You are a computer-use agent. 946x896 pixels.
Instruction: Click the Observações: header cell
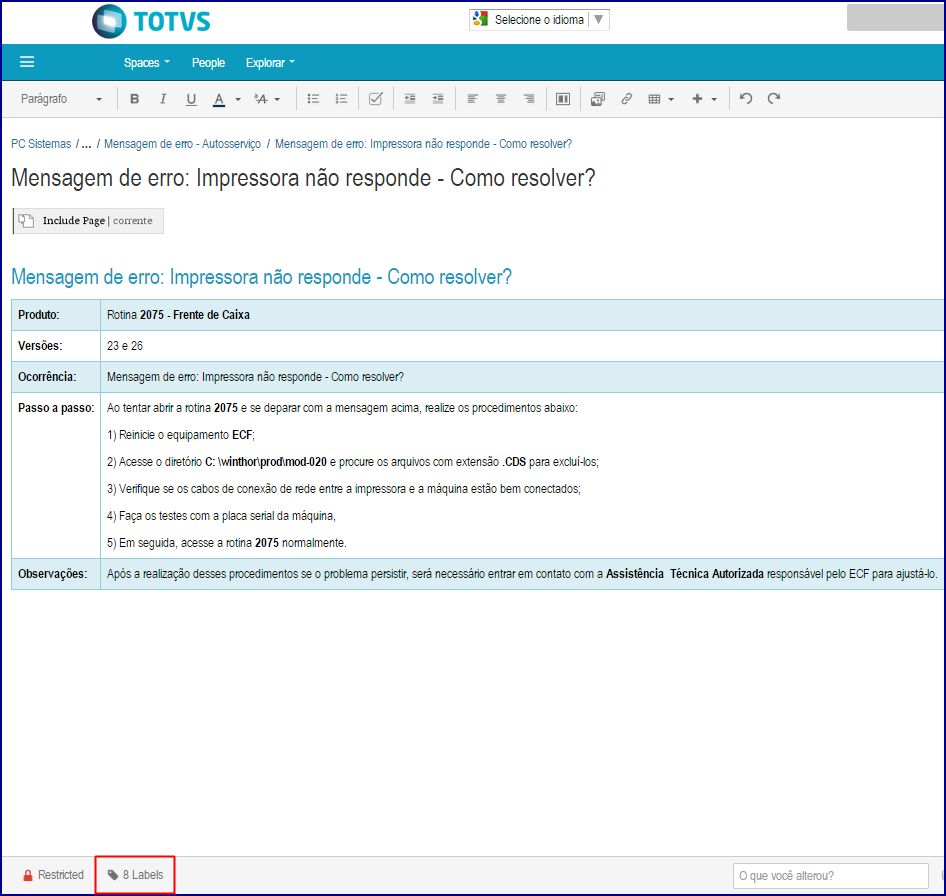[x=56, y=574]
